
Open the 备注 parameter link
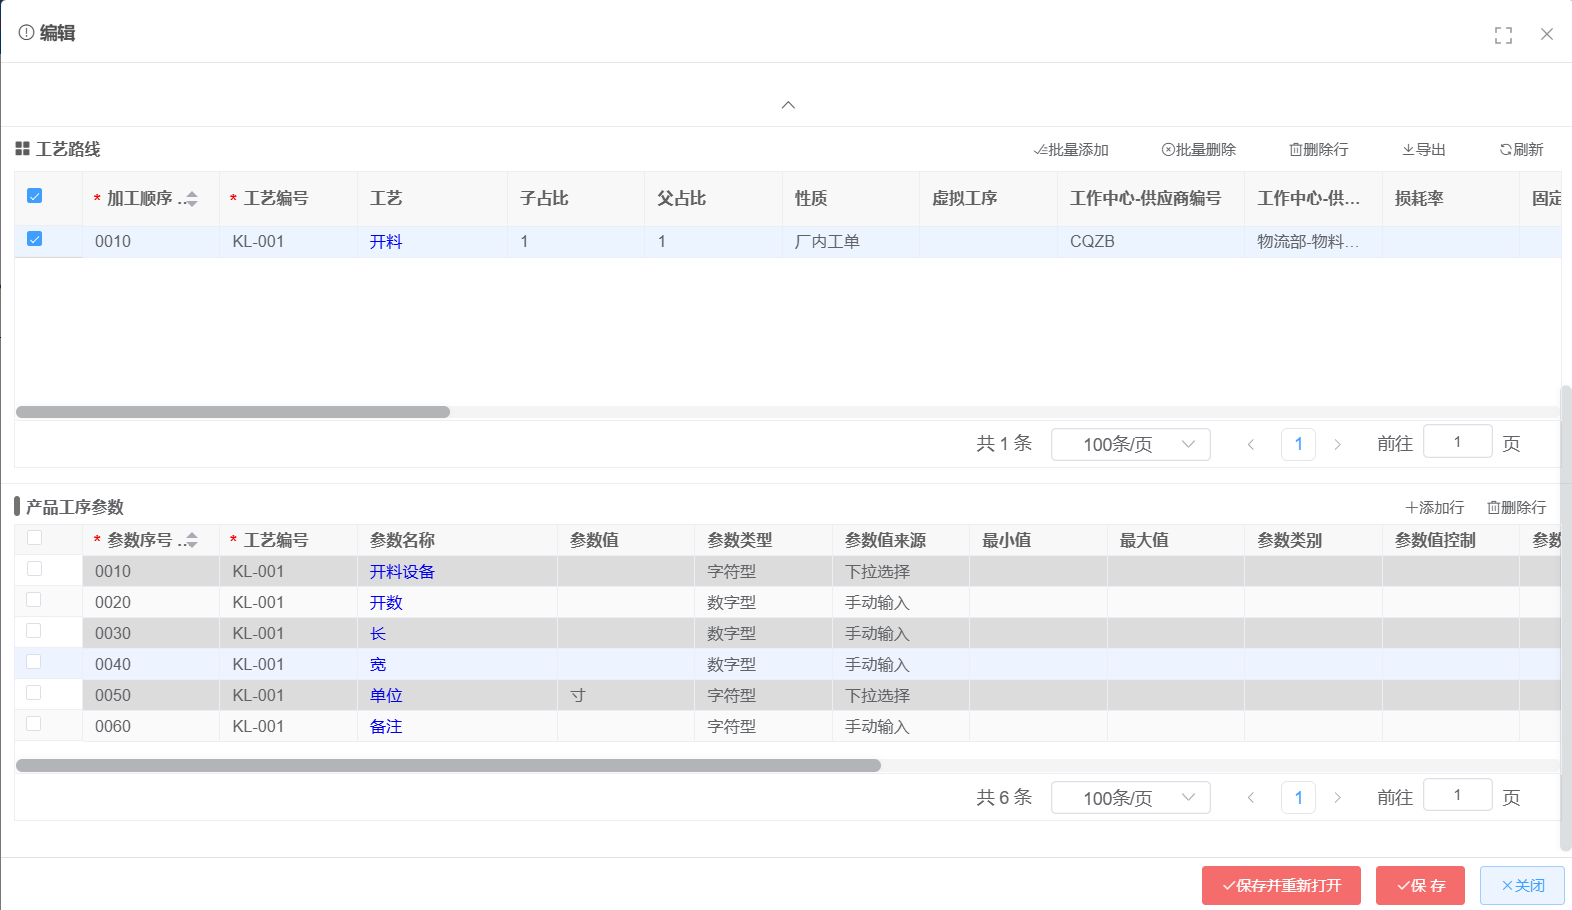[386, 727]
